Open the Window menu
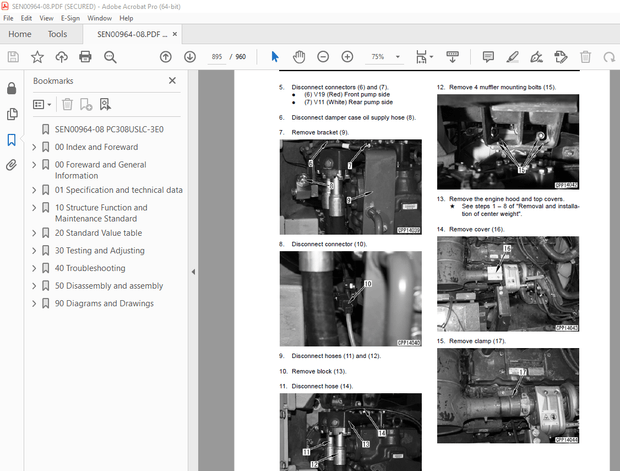The width and height of the screenshot is (620, 471). click(x=99, y=18)
